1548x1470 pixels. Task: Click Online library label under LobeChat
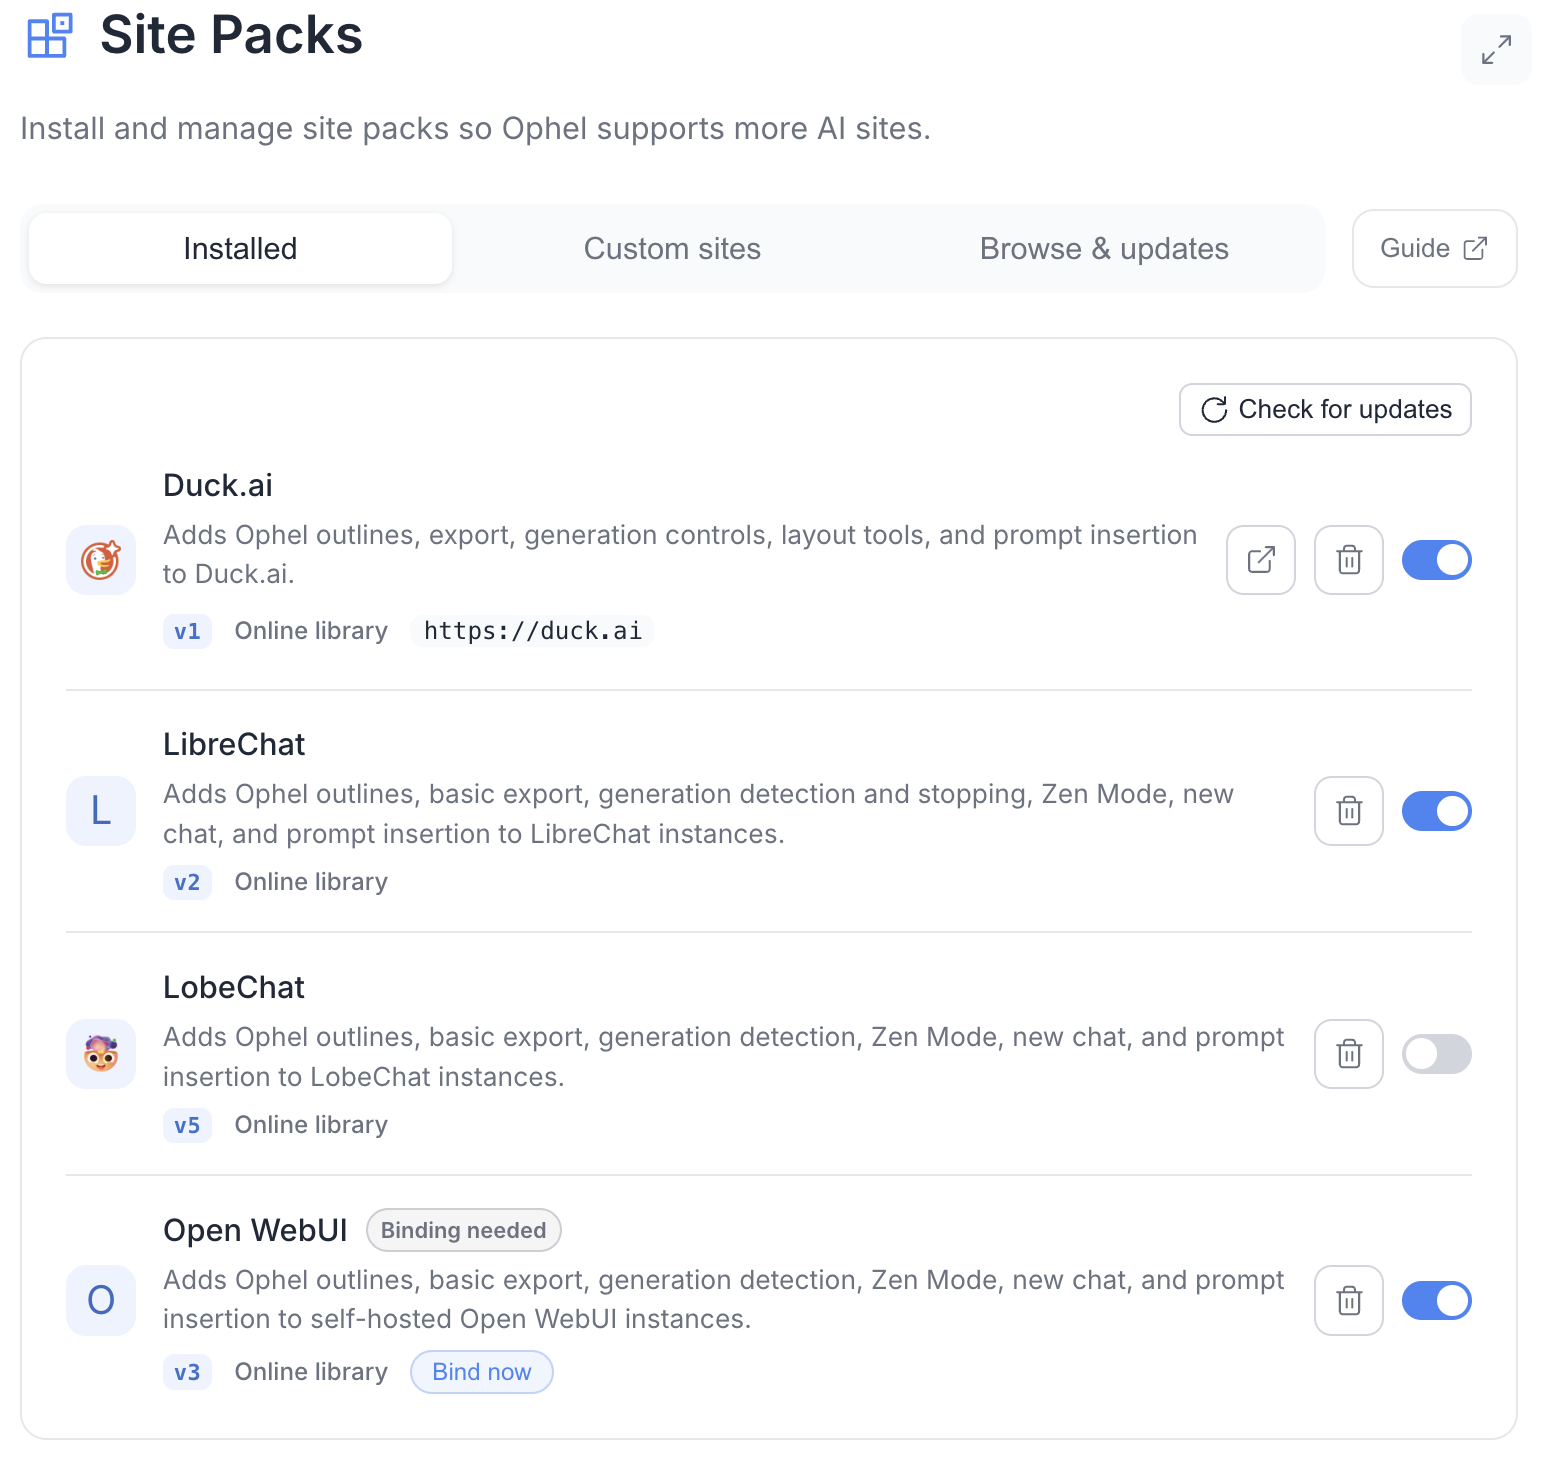click(x=311, y=1125)
